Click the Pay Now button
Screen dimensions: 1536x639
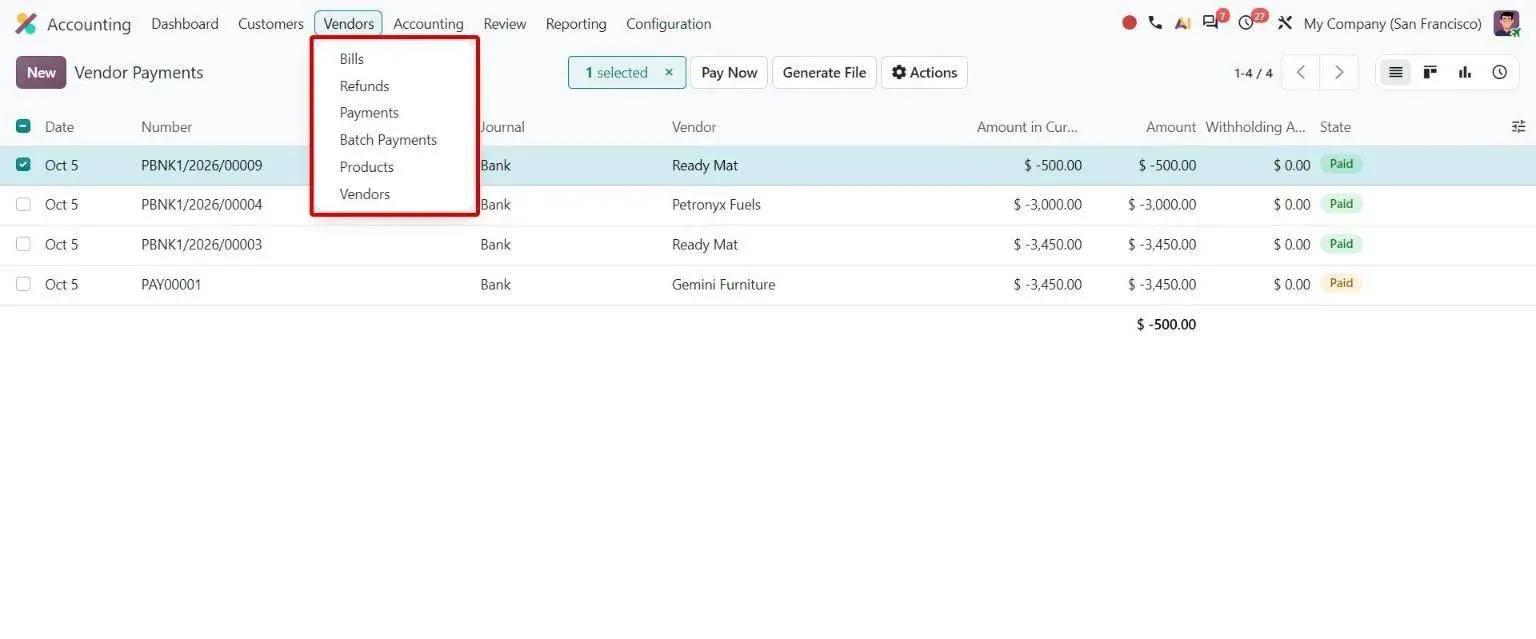point(729,72)
